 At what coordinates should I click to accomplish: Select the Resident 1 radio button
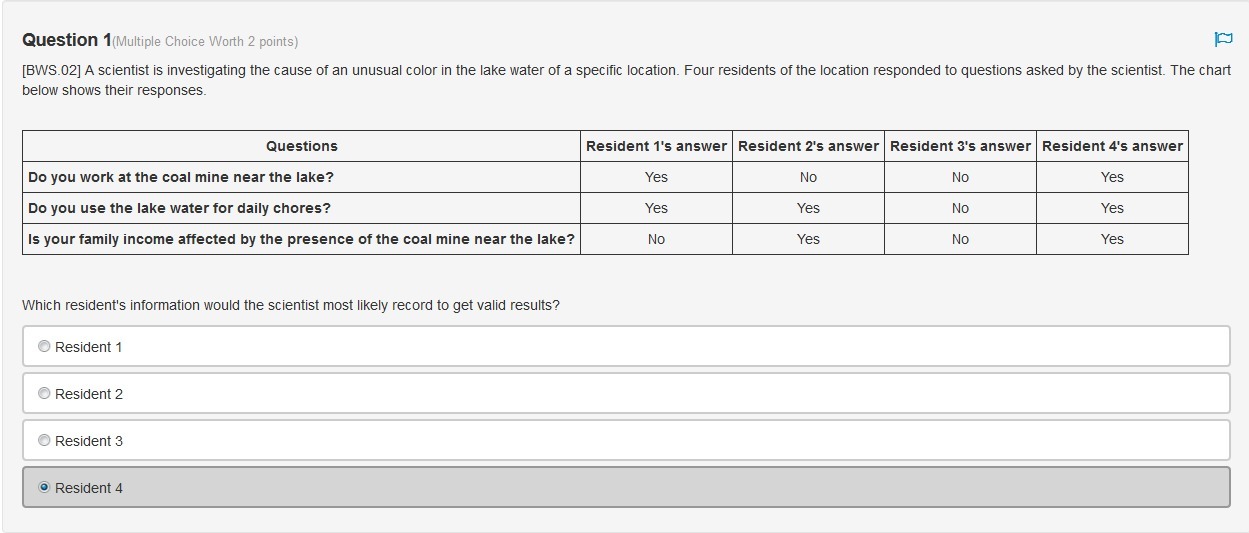coord(44,346)
